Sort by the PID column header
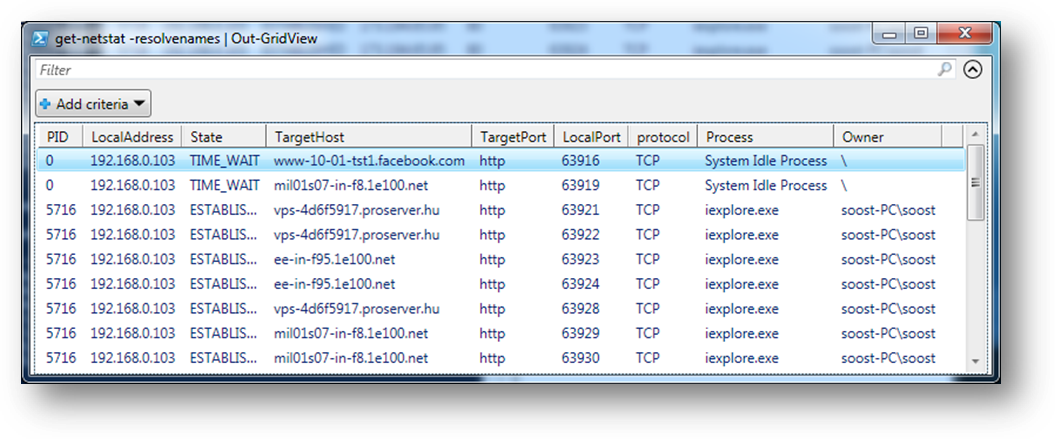1055x439 pixels. point(60,137)
